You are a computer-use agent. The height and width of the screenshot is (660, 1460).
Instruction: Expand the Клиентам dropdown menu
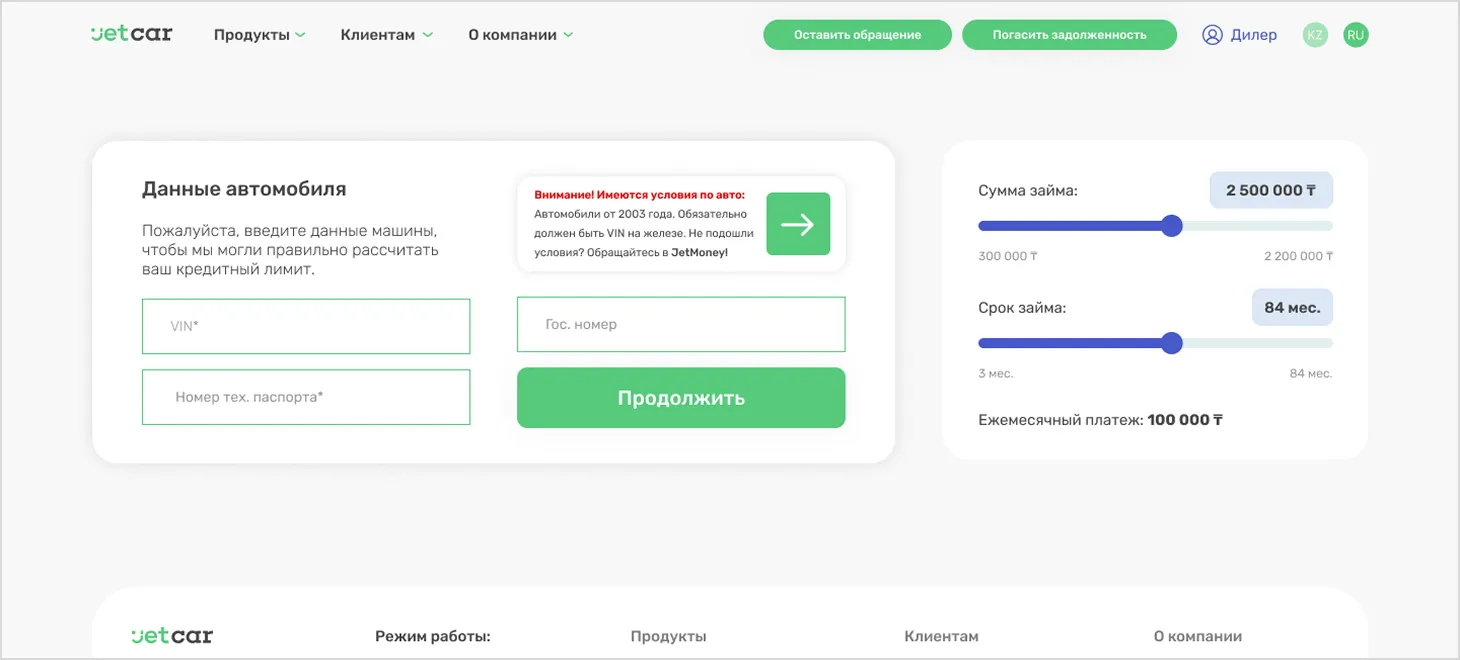(387, 33)
